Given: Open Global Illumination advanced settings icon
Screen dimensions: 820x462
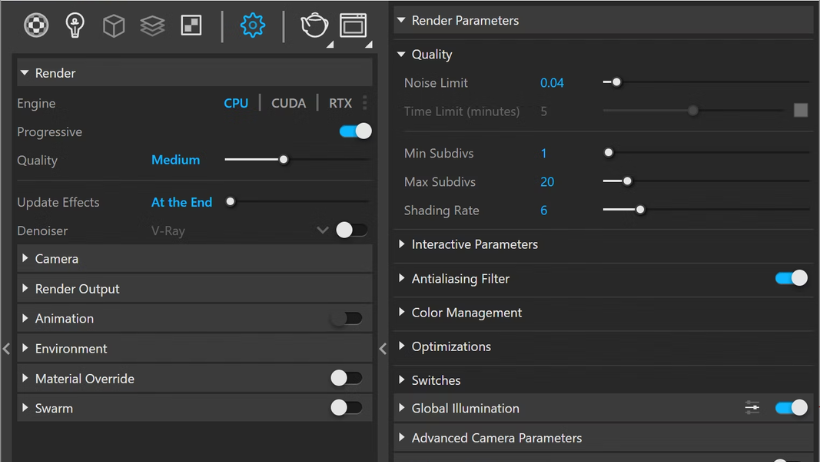Looking at the screenshot, I should tap(752, 408).
